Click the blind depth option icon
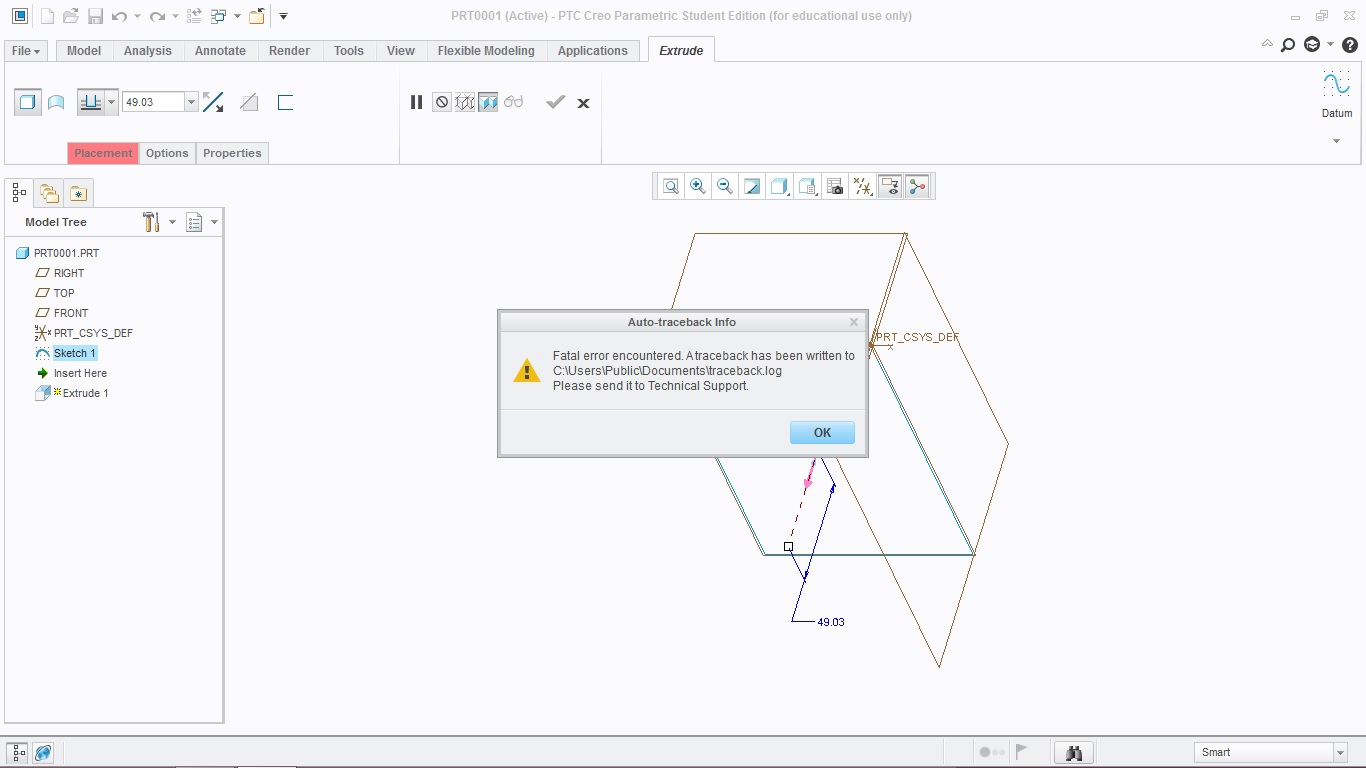Viewport: 1366px width, 768px height. coord(91,102)
